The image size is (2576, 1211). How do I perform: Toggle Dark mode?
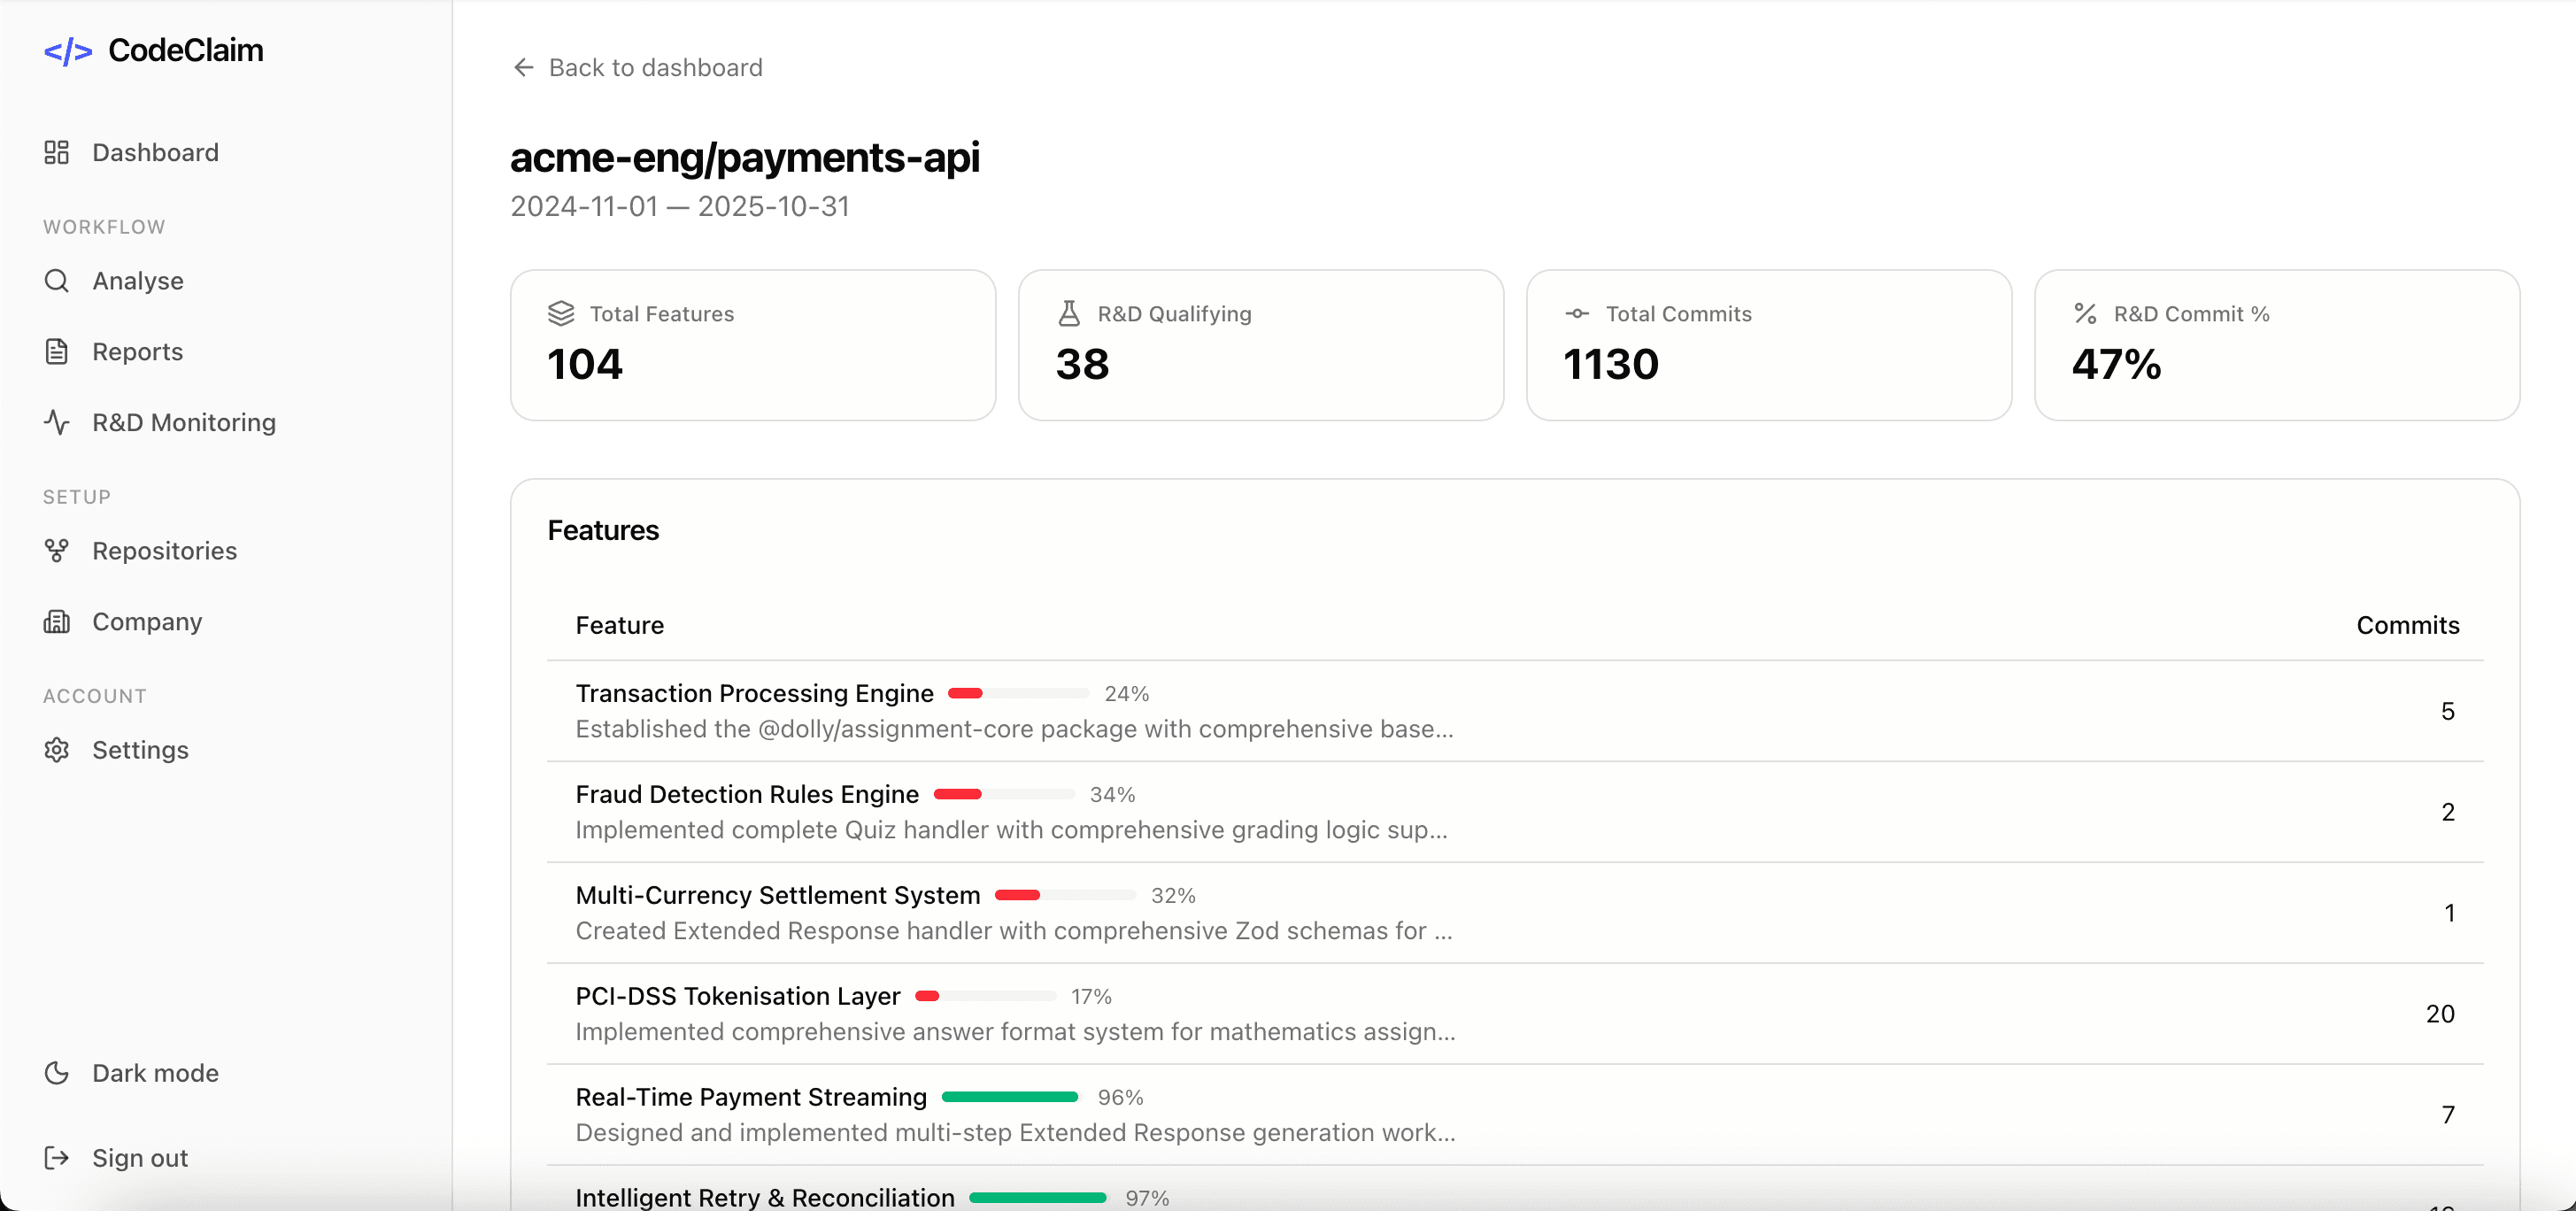[x=130, y=1072]
